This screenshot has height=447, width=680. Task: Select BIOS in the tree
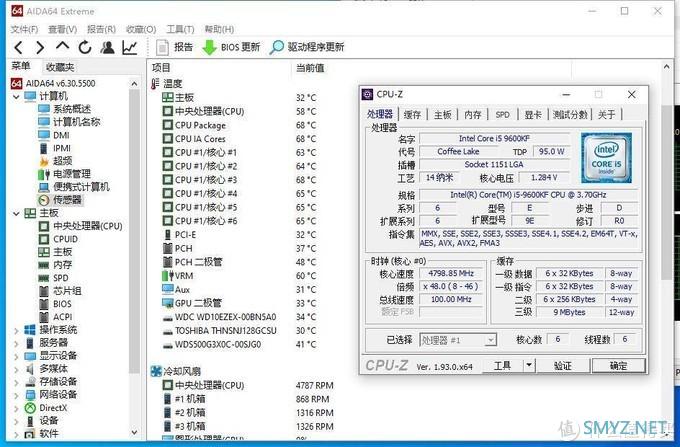pos(55,304)
